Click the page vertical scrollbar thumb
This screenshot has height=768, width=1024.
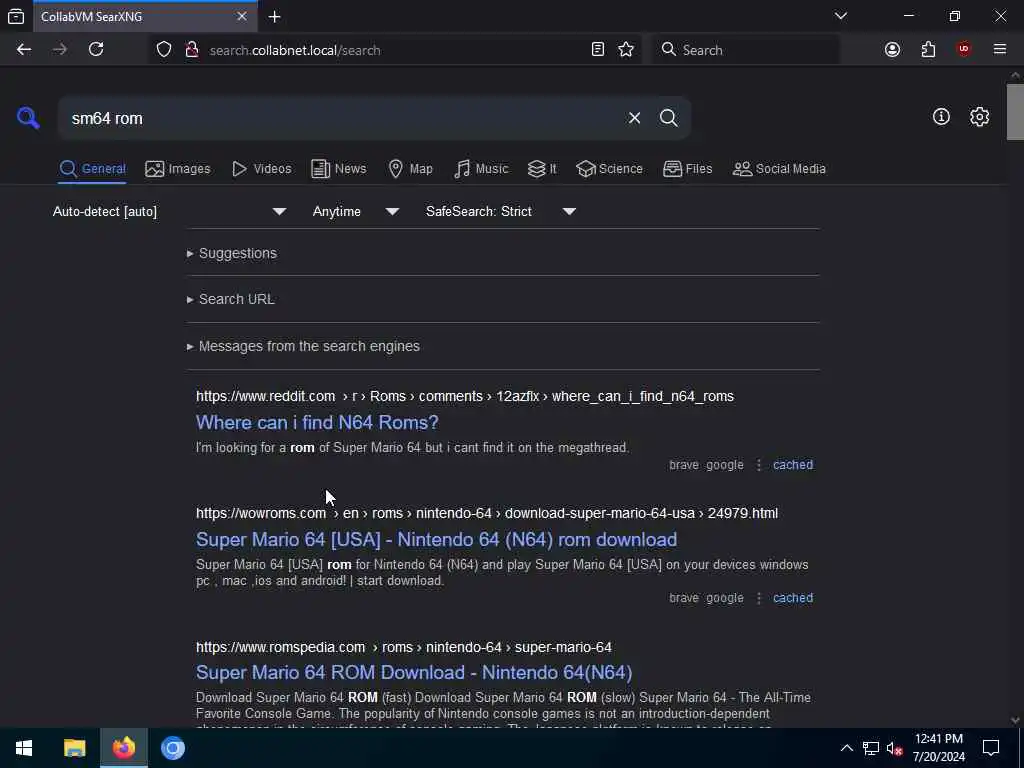coord(1015,112)
